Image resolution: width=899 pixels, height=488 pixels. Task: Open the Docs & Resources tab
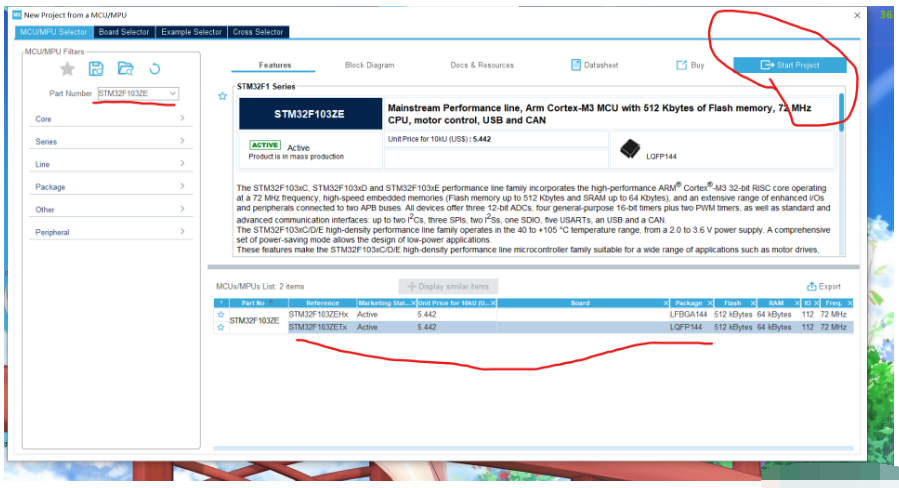pyautogui.click(x=482, y=65)
